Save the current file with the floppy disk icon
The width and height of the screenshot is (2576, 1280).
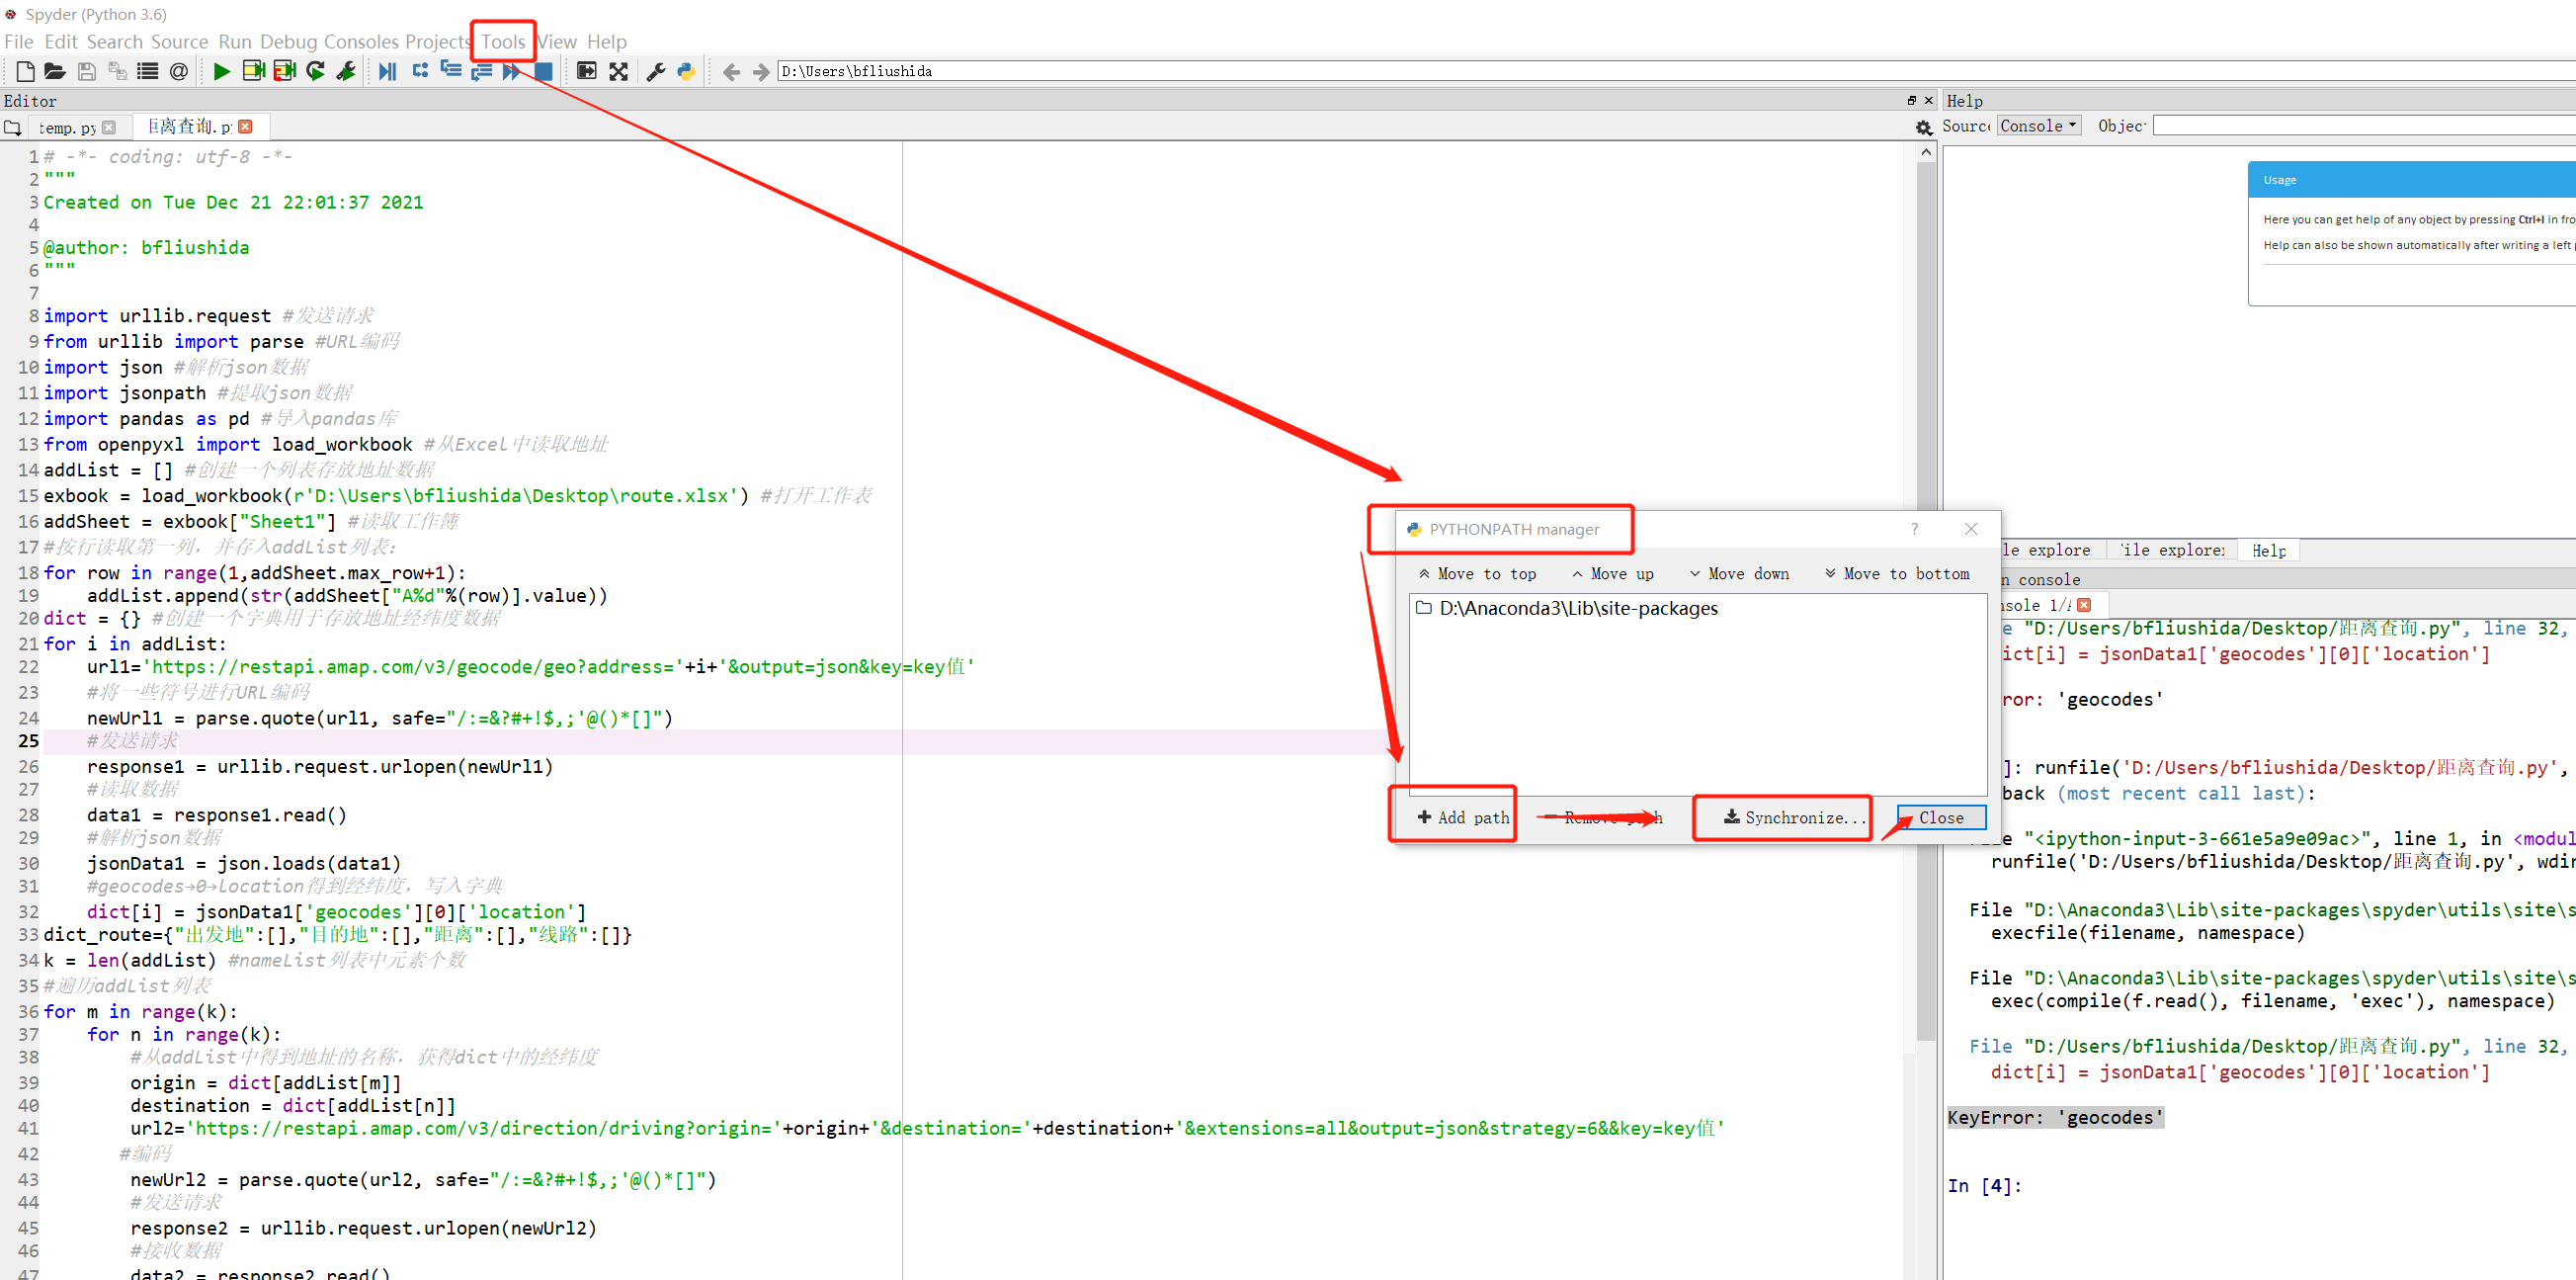pos(86,71)
